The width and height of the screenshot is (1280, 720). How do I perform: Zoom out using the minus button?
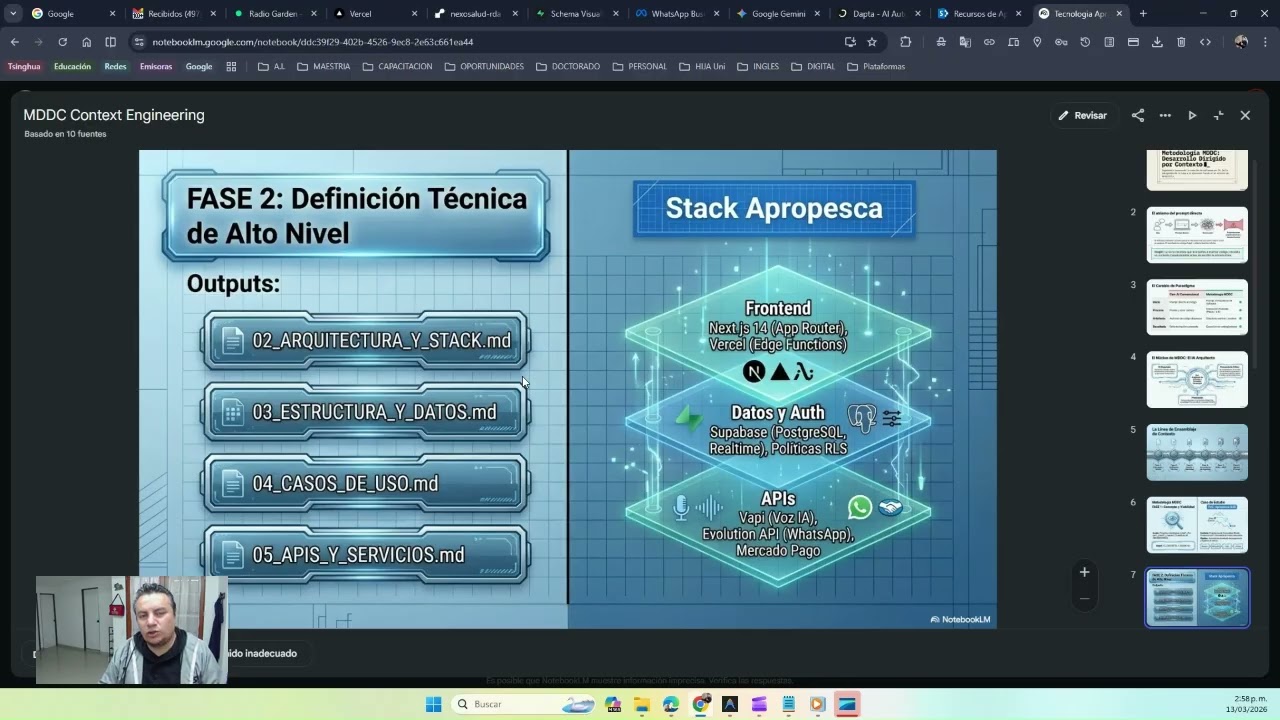click(1084, 599)
